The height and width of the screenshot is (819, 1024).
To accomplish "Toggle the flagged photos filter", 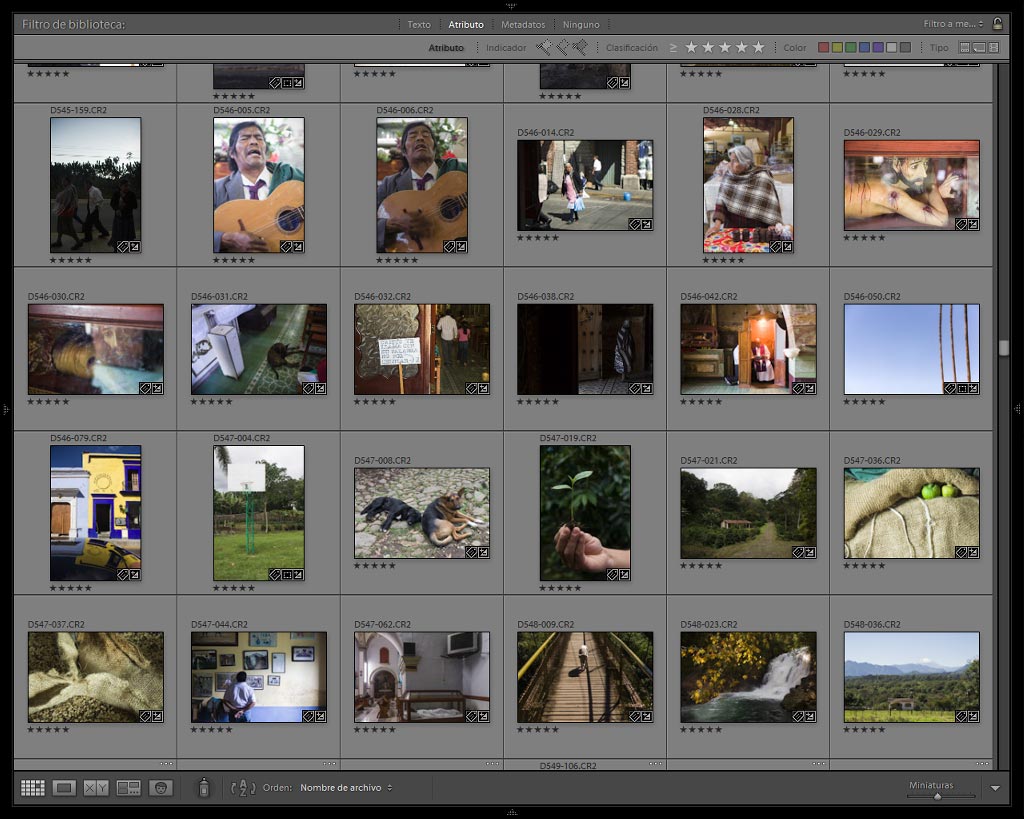I will (543, 47).
